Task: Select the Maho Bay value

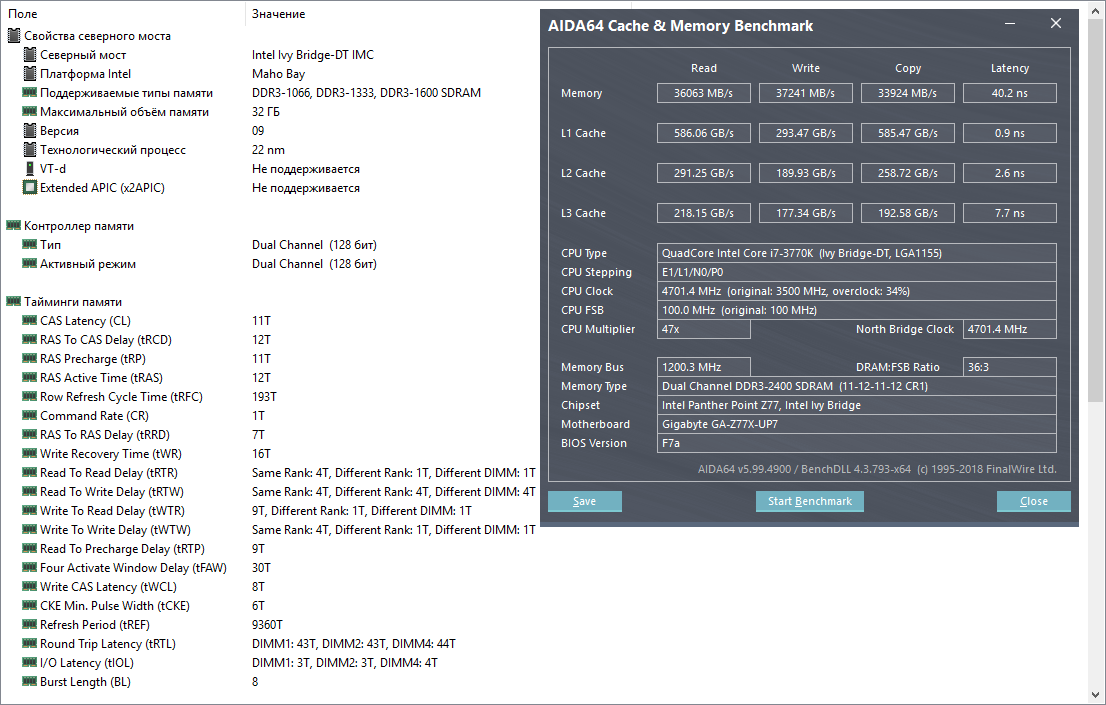Action: pyautogui.click(x=278, y=73)
